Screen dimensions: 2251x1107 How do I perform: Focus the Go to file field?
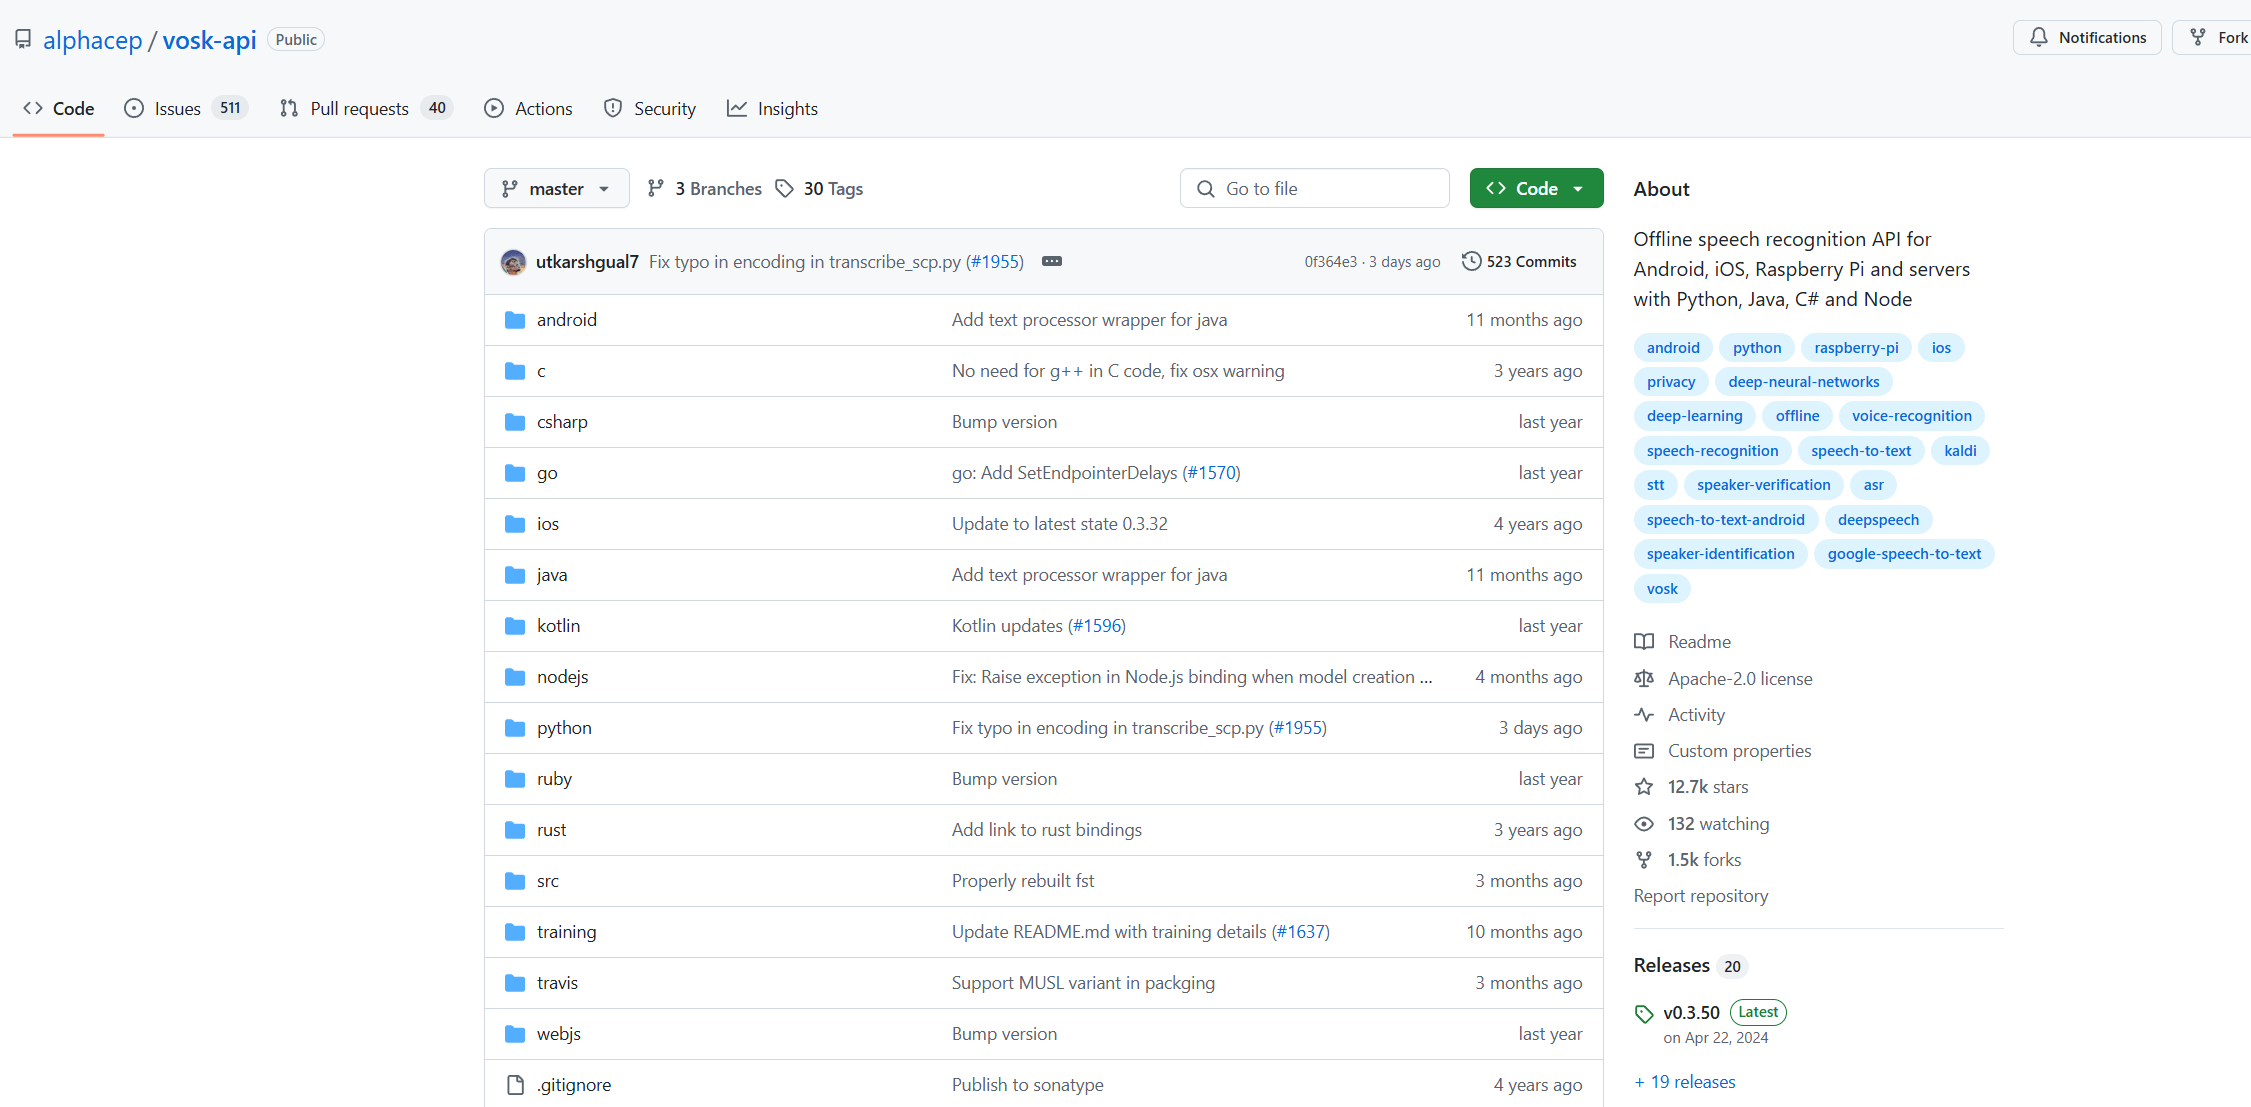click(x=1314, y=188)
